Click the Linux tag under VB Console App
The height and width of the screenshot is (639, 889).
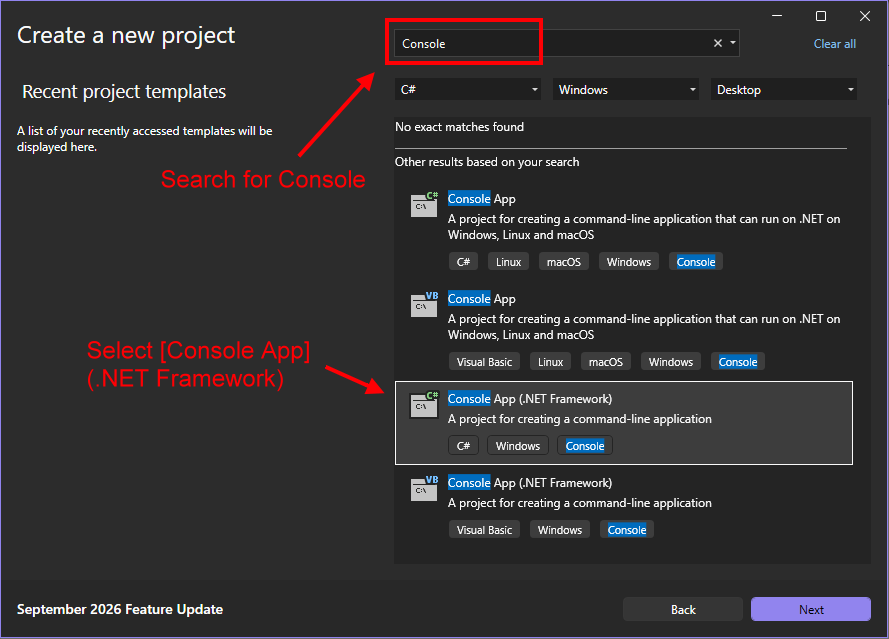551,362
